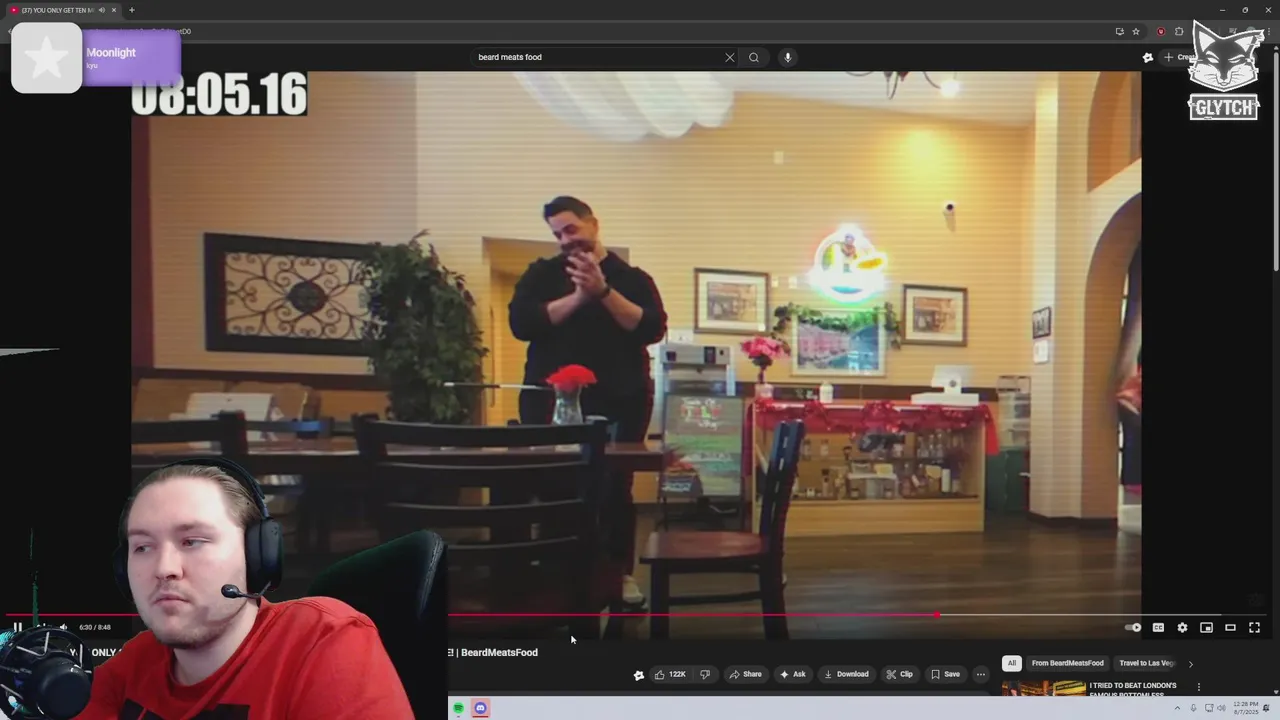
Task: Click the install app icon in address bar
Action: [1119, 31]
